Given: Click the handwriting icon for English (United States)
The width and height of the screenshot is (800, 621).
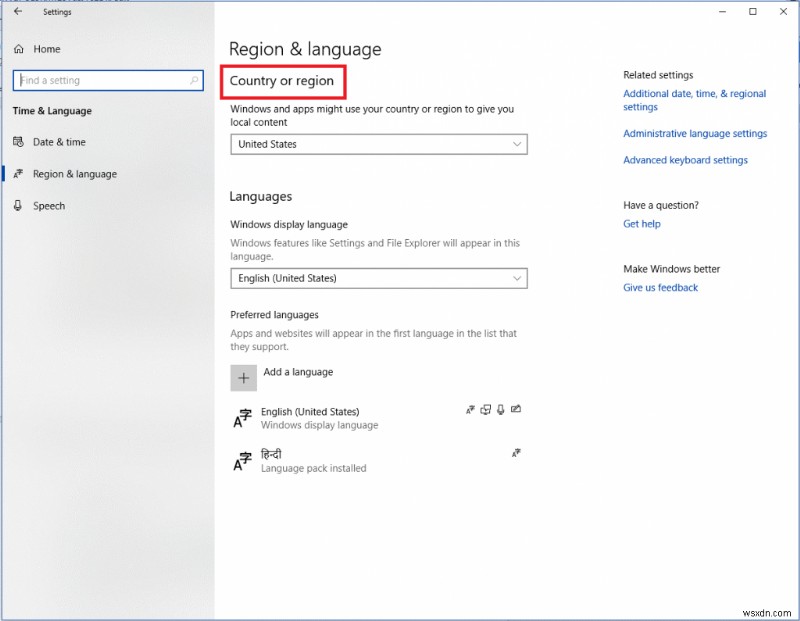Looking at the screenshot, I should pyautogui.click(x=516, y=410).
